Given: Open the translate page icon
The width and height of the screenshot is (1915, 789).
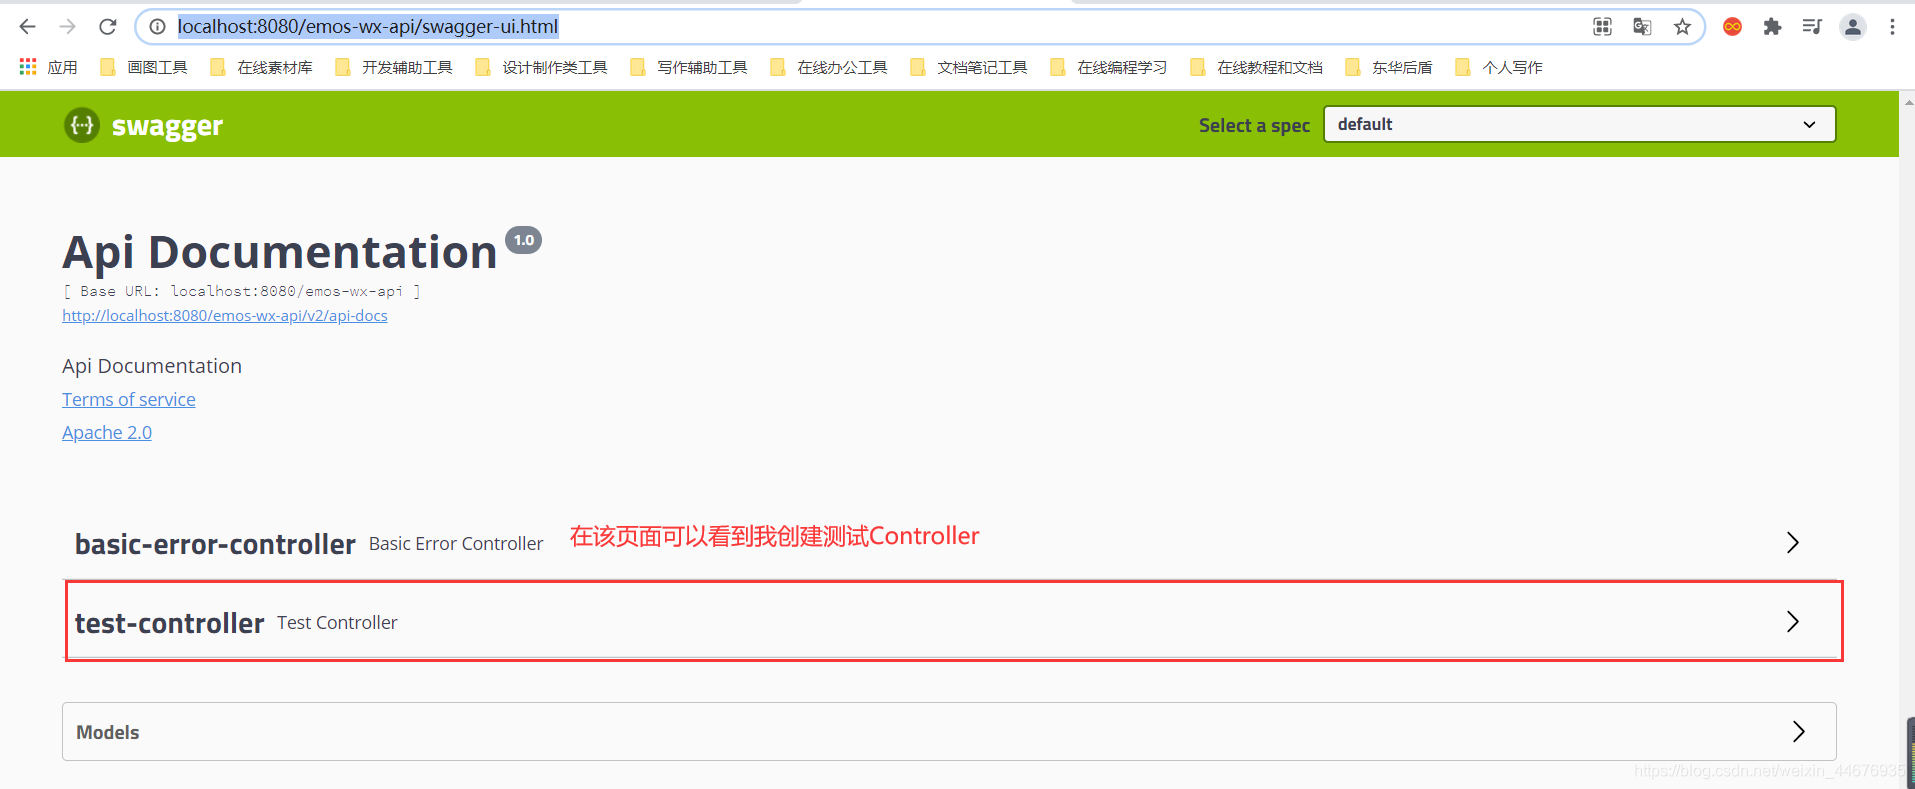Looking at the screenshot, I should point(1642,27).
